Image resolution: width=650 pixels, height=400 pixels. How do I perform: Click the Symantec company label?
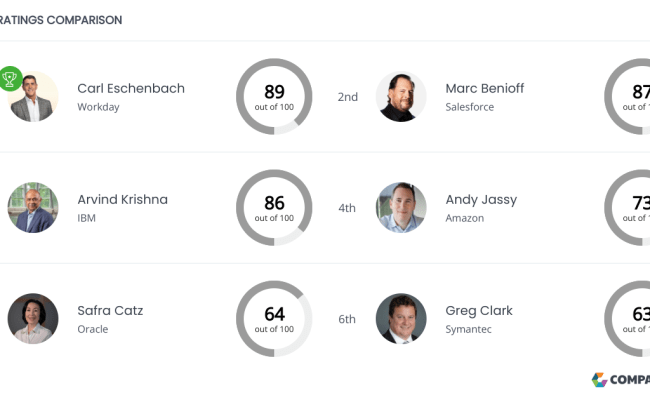(x=468, y=329)
